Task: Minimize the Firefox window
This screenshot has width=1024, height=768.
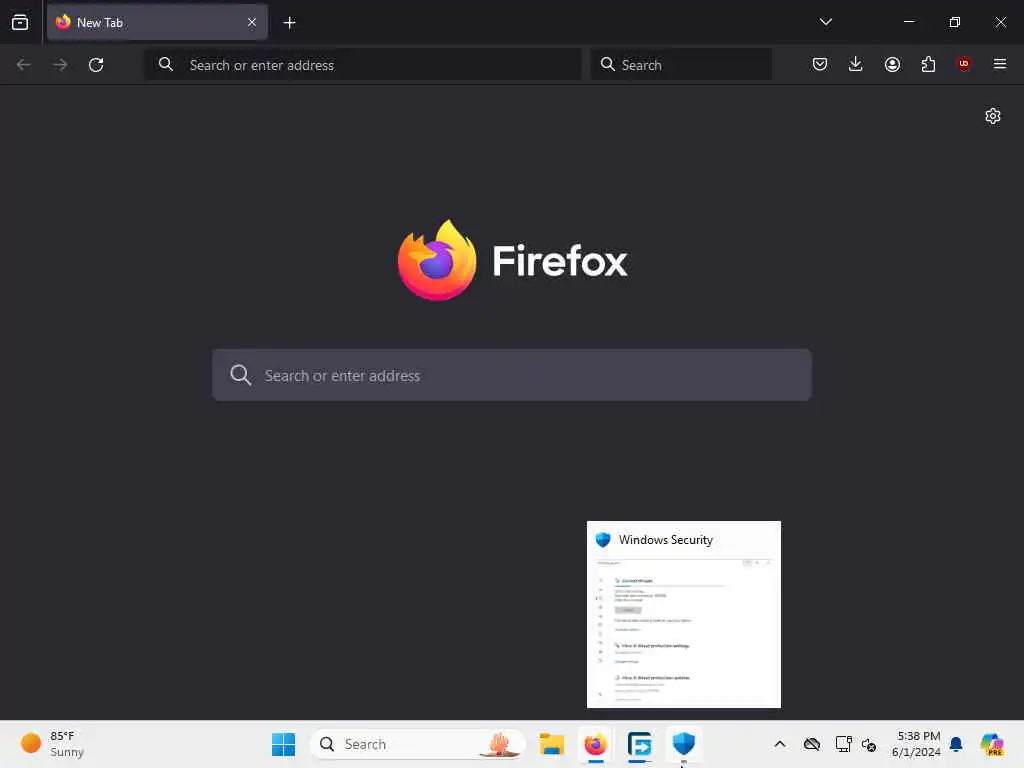Action: point(908,22)
